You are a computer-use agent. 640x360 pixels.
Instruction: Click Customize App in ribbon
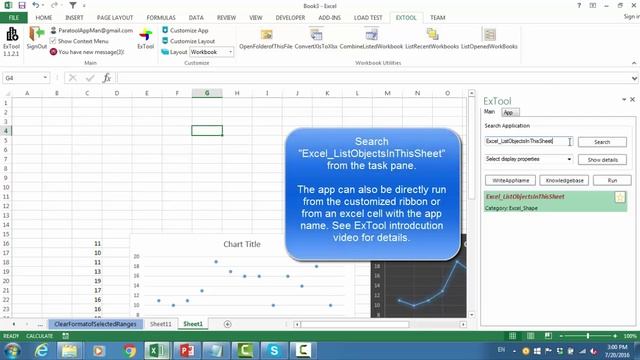click(185, 31)
